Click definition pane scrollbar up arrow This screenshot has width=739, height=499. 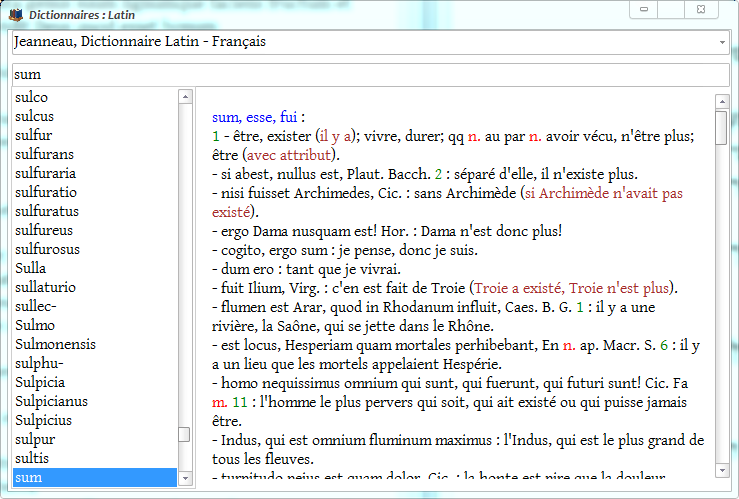click(x=722, y=101)
